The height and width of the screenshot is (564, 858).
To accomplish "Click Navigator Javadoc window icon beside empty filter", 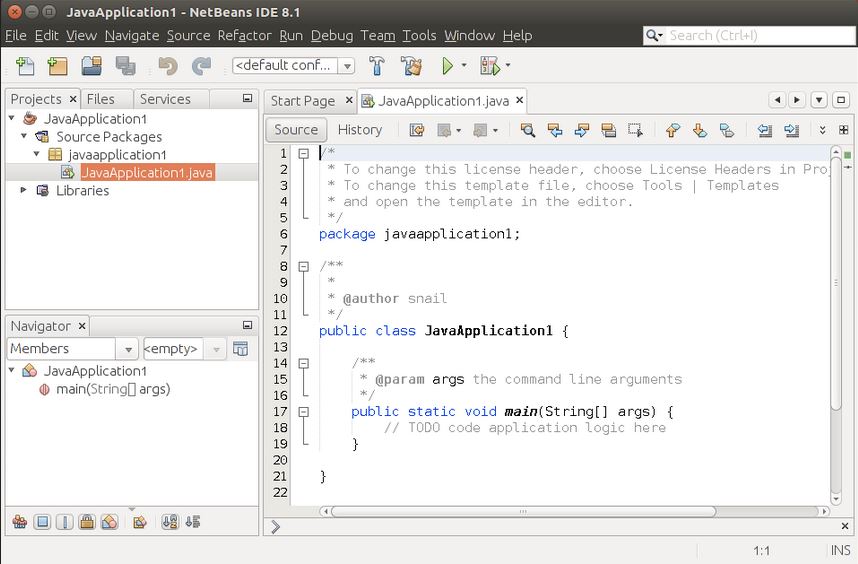I will [x=240, y=348].
